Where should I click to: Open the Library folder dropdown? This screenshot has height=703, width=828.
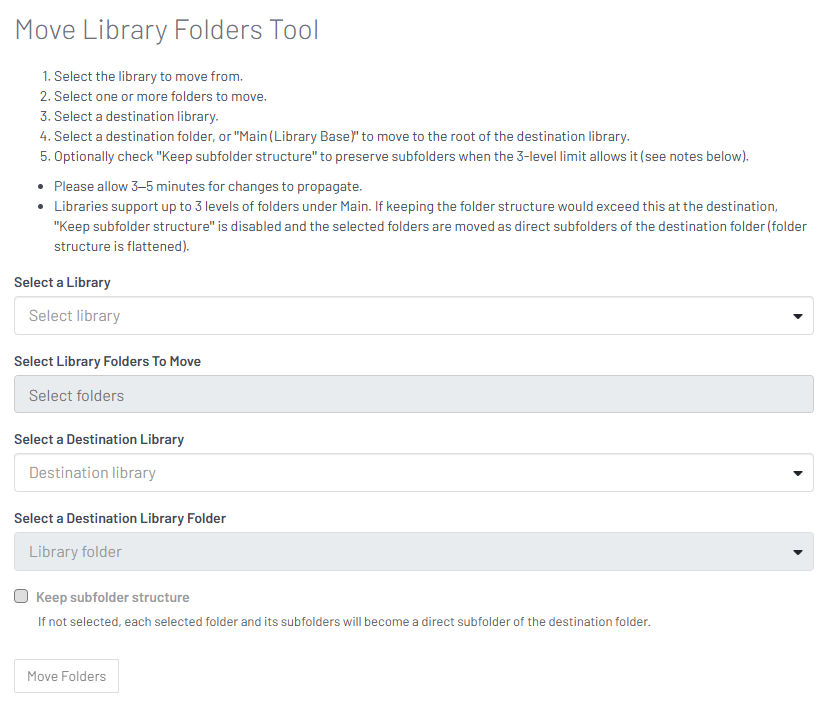(x=400, y=551)
